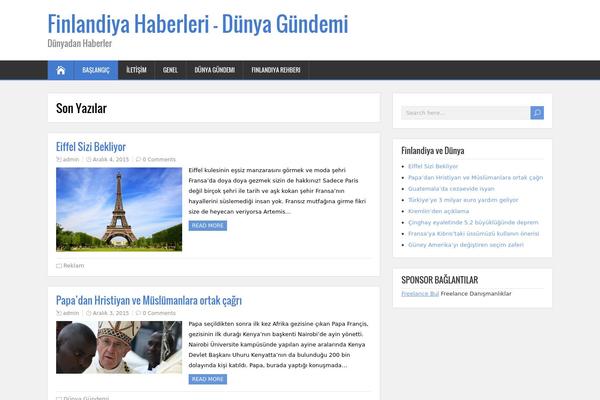Click the calendar icon beside Aralık 4
The image size is (600, 400).
[89, 159]
